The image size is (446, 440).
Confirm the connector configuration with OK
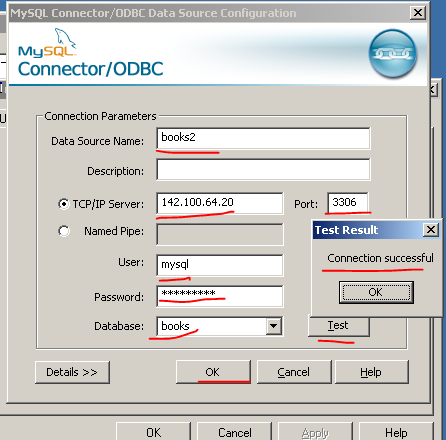pyautogui.click(x=213, y=372)
